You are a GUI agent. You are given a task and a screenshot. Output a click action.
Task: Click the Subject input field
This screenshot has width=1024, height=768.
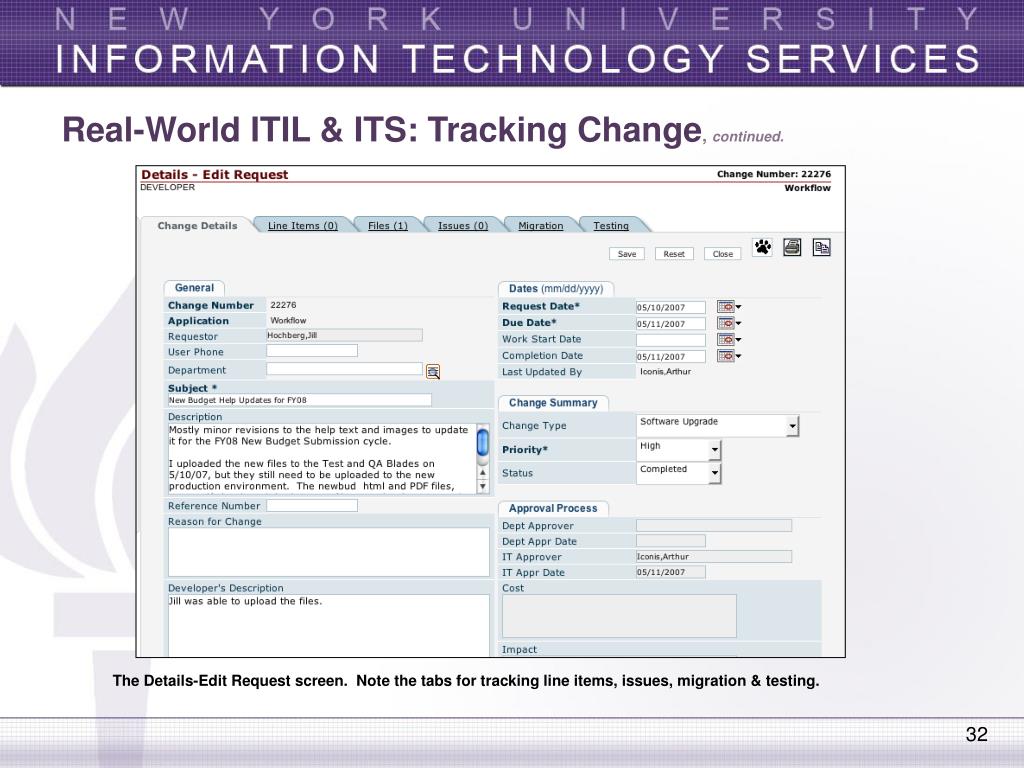(x=300, y=400)
